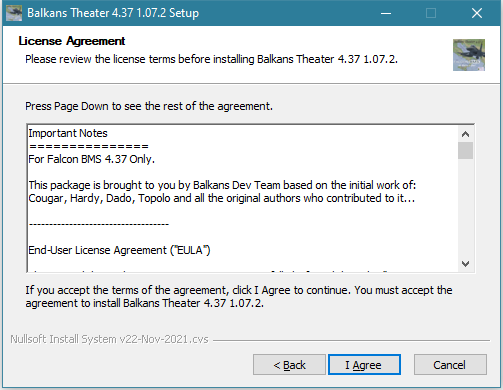Click the greyed-out maximize button

coord(431,13)
